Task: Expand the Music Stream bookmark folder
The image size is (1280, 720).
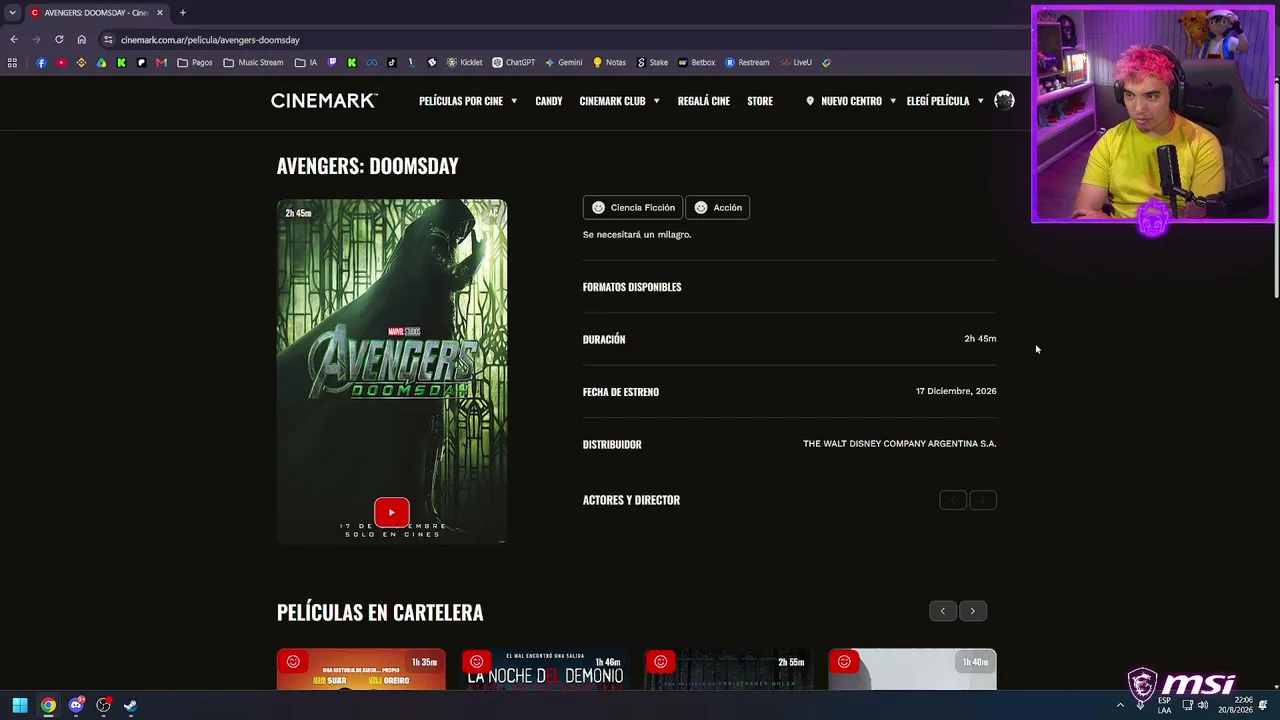Action: coord(253,62)
